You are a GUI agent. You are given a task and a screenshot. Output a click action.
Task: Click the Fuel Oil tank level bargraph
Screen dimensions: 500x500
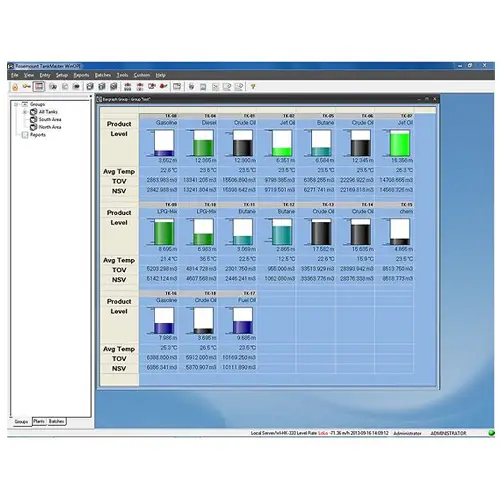242,320
